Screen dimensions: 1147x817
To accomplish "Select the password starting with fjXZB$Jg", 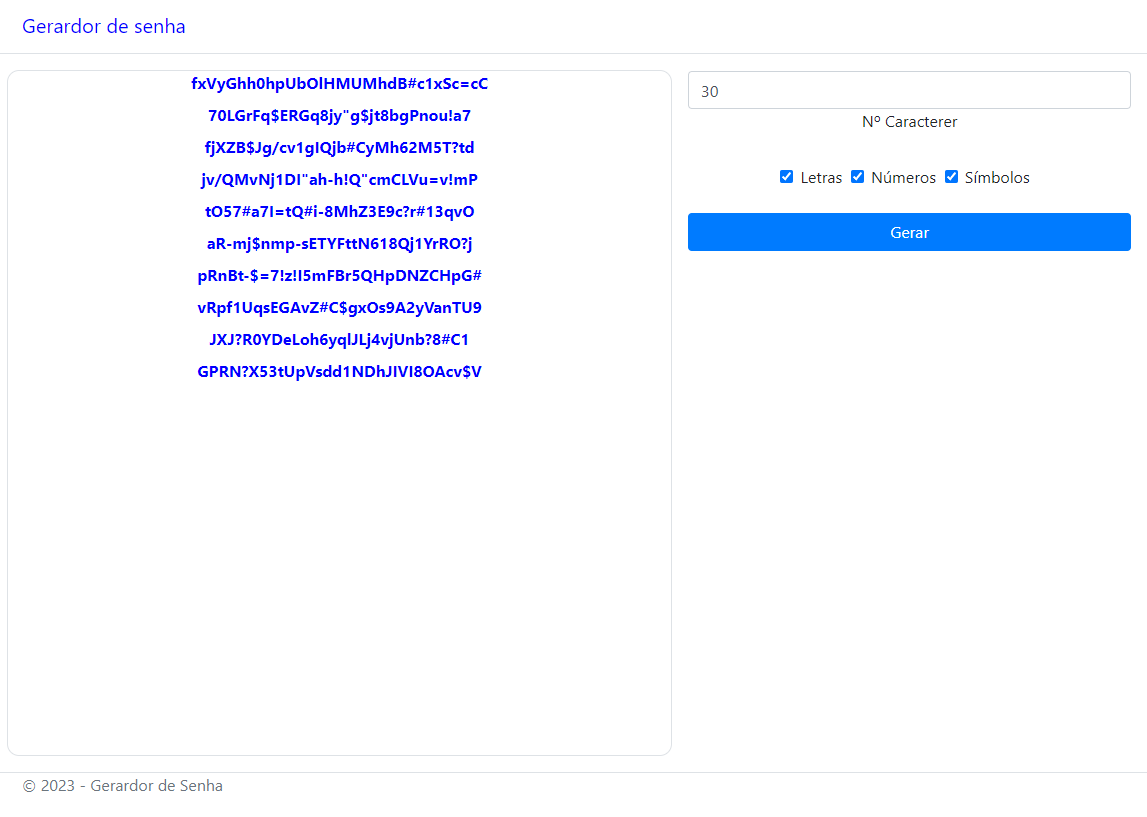I will pos(339,148).
